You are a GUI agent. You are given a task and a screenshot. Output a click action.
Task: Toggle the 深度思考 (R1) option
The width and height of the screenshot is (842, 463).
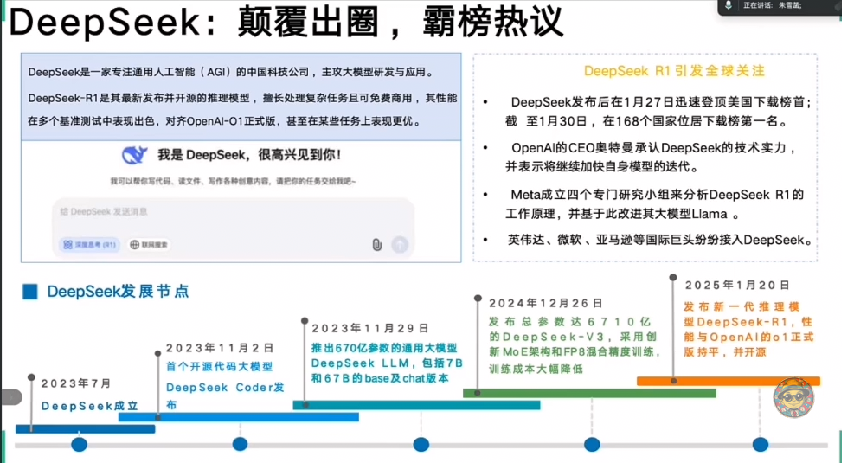tap(89, 244)
